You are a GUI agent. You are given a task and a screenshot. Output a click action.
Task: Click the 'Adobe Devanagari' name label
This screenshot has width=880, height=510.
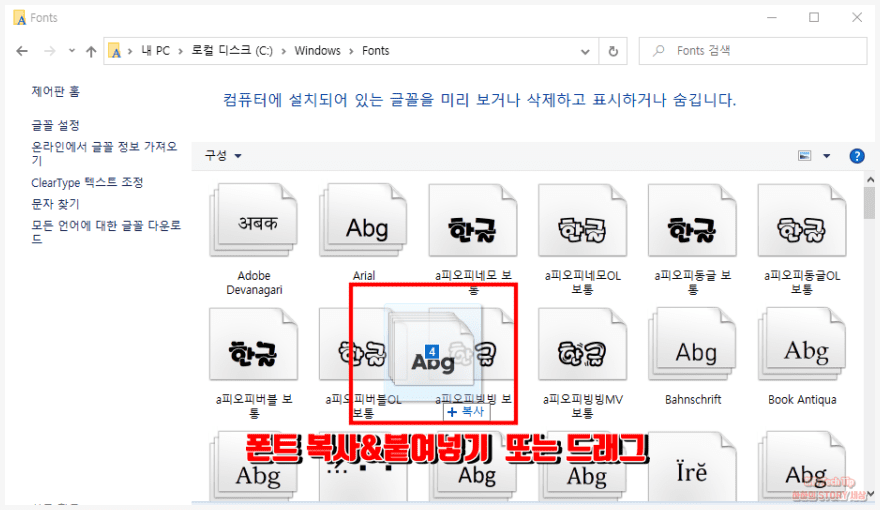pyautogui.click(x=254, y=283)
